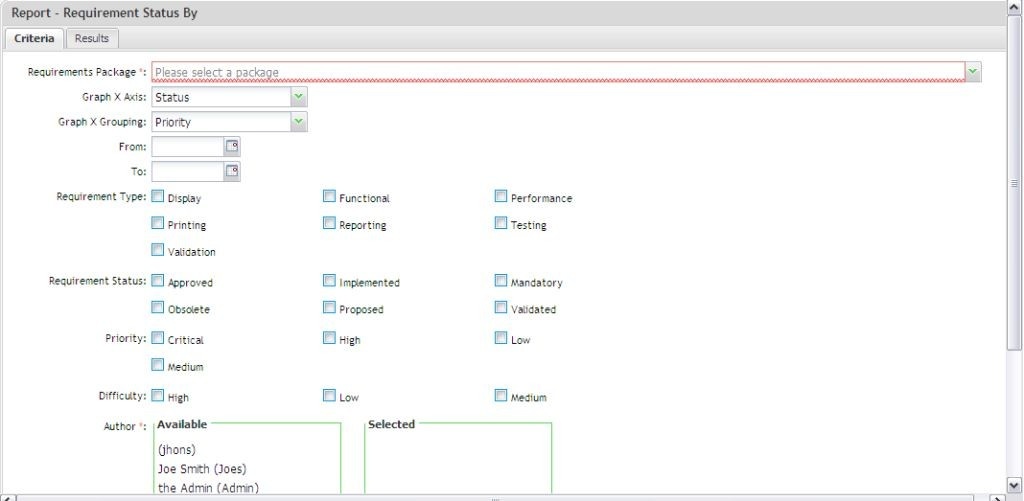This screenshot has height=501, width=1024.
Task: Open the To date calendar picker
Action: (232, 172)
